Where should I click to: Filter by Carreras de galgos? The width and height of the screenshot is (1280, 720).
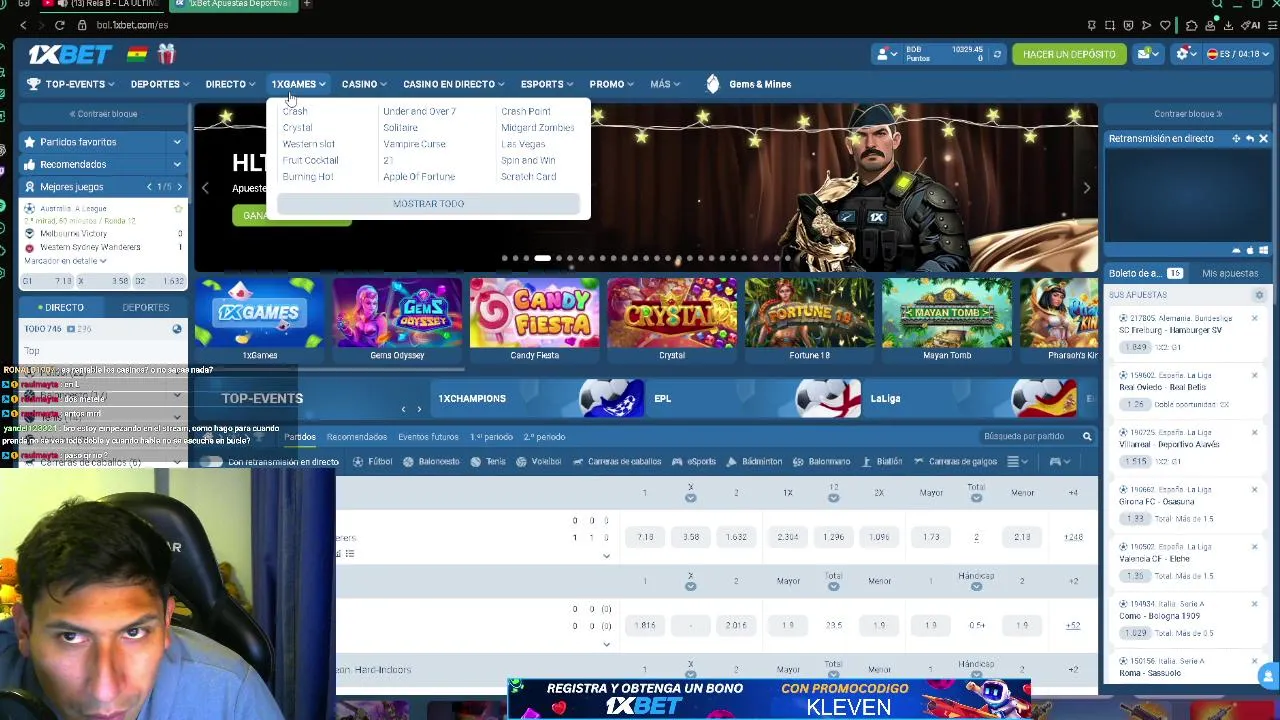click(x=955, y=462)
